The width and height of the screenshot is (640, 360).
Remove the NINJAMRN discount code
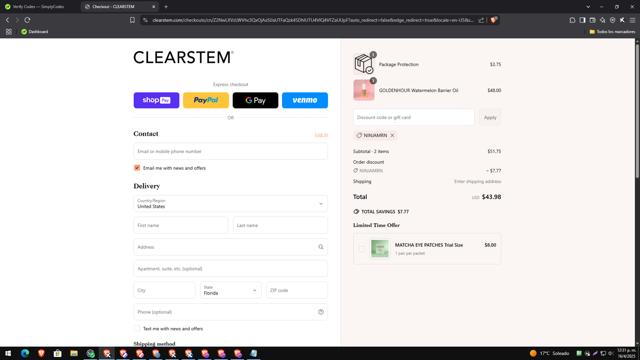point(392,136)
